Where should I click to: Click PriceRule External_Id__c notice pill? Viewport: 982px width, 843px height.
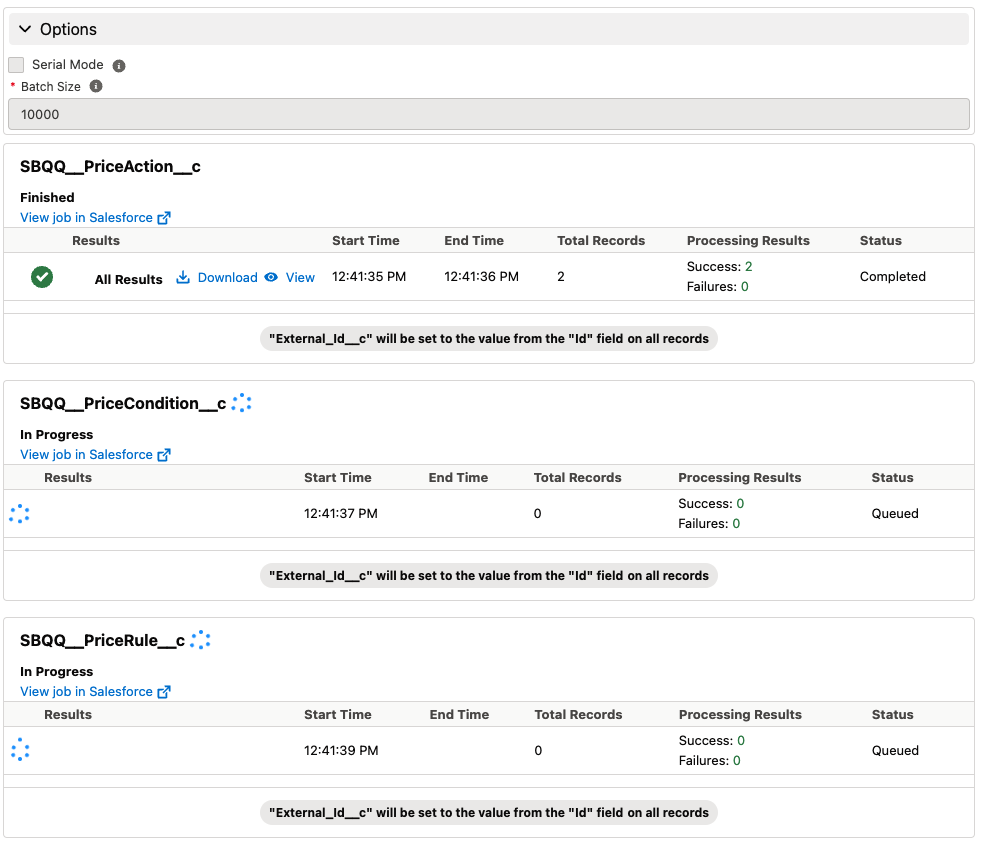click(488, 812)
